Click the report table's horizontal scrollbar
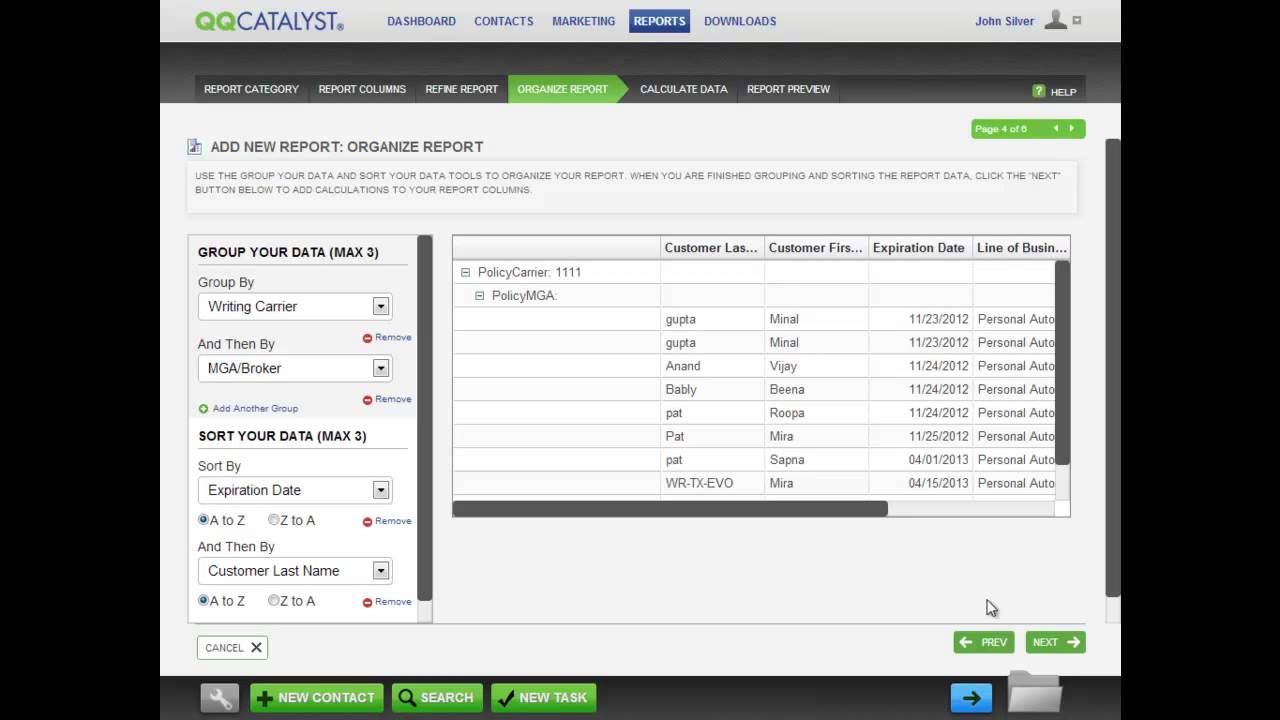This screenshot has height=720, width=1280. (x=670, y=509)
